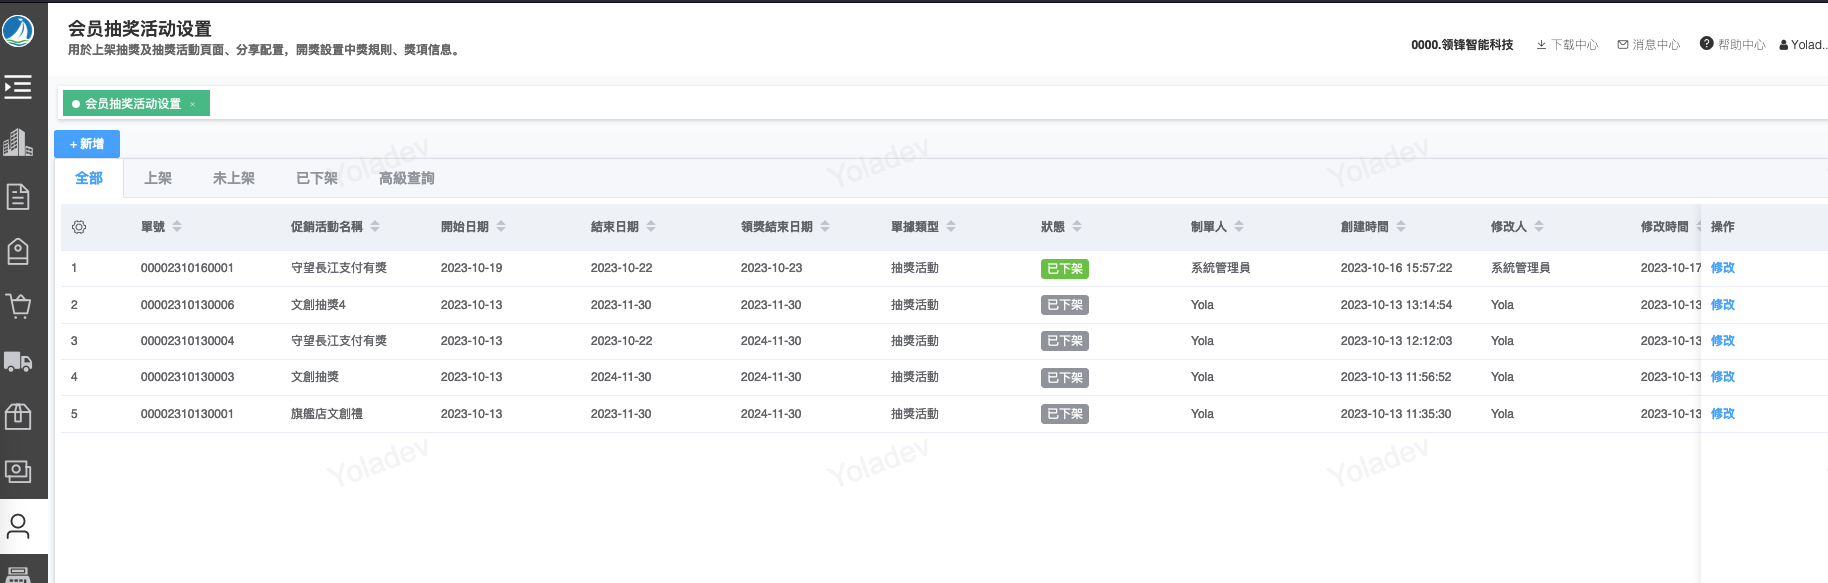1828x583 pixels.
Task: Click the 帮助中心 question mark icon
Action: click(1706, 44)
